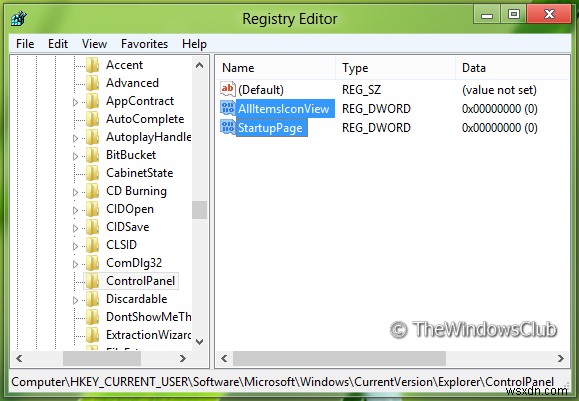
Task: Select the Accent key label
Action: coord(124,65)
